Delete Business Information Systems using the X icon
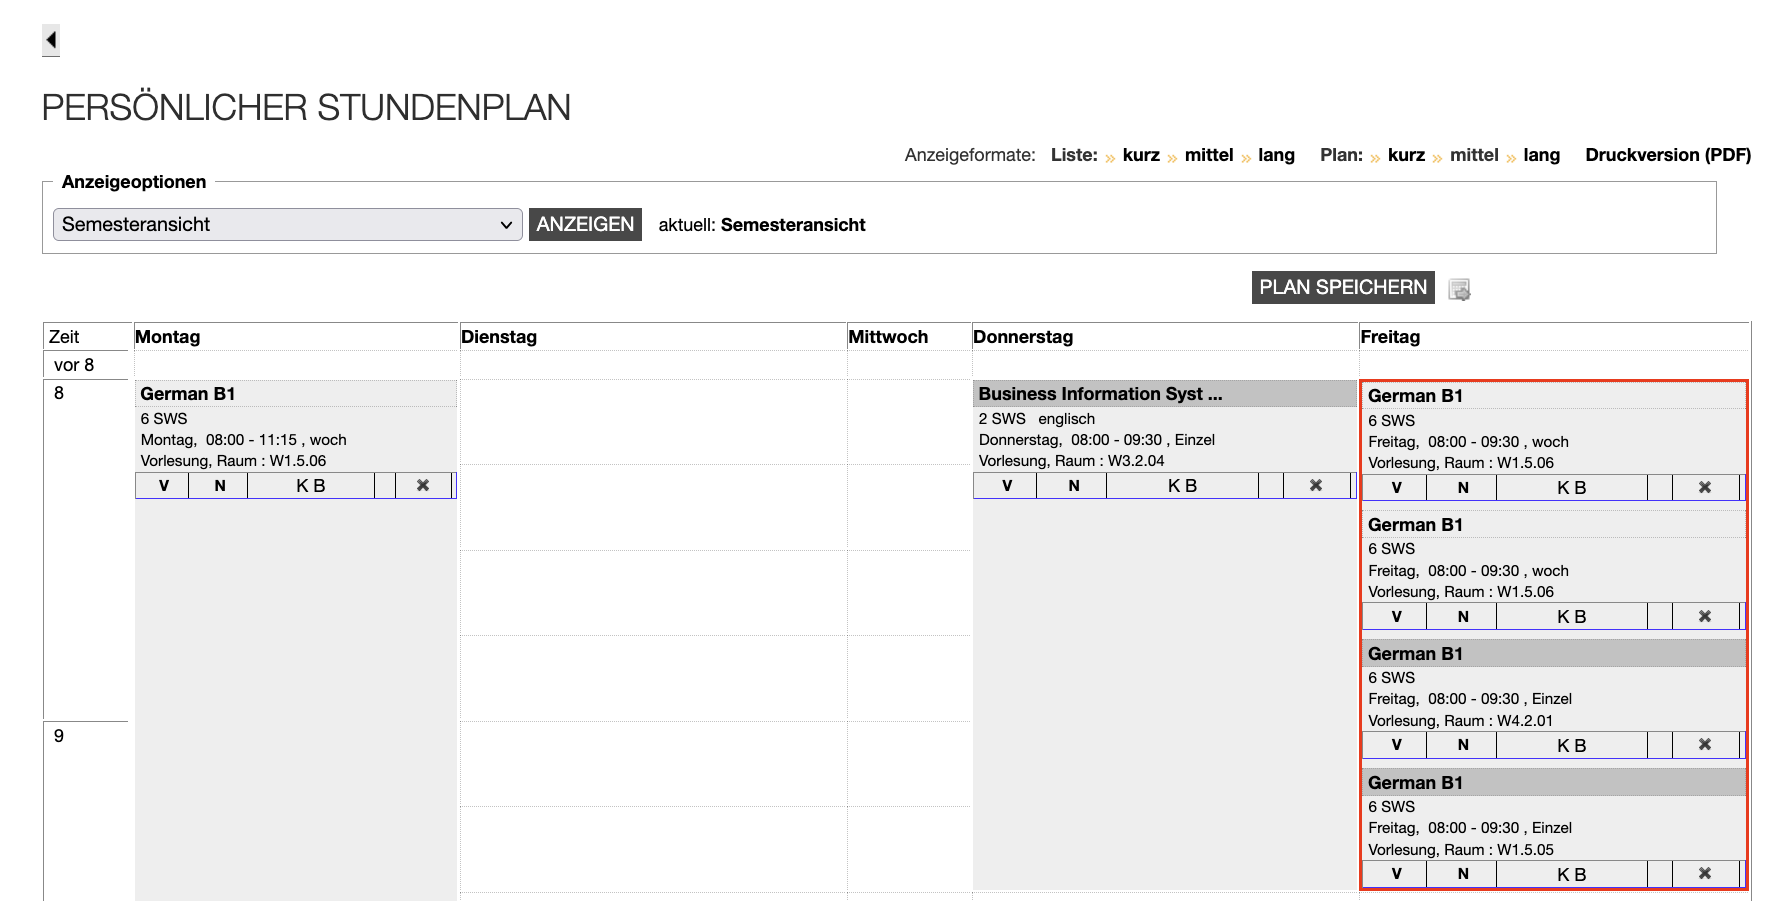Screen dimensions: 1769x901 click(x=1315, y=485)
